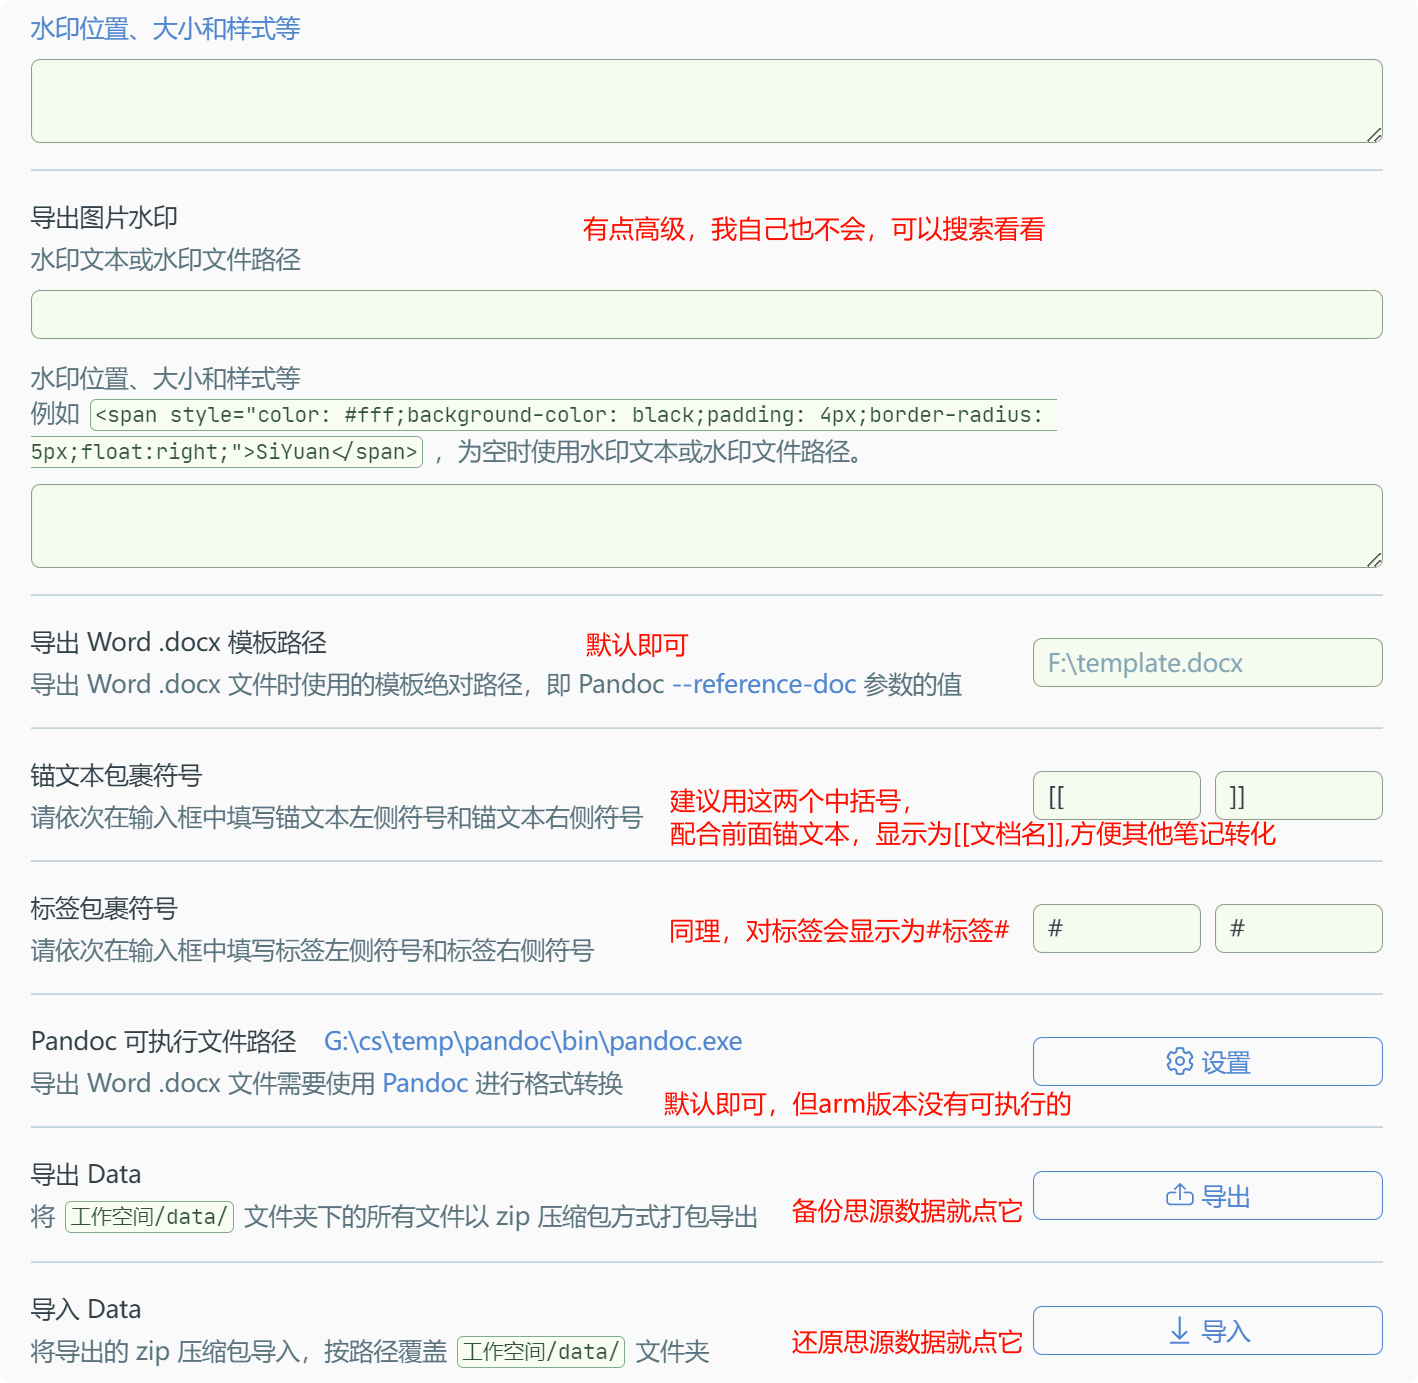This screenshot has height=1383, width=1418.
Task: Click the blue 水印位置、大小和样式等 heading
Action: (x=165, y=28)
